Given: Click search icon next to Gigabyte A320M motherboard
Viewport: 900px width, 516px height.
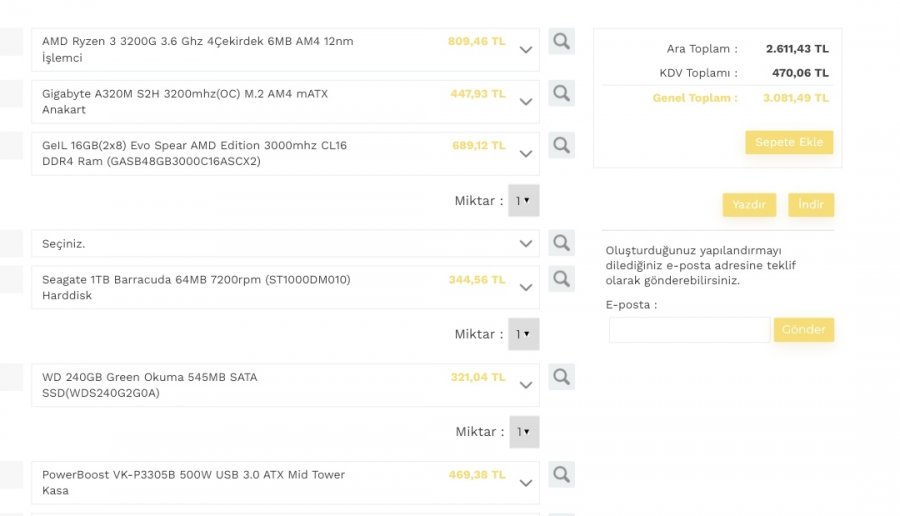Looking at the screenshot, I should (x=561, y=94).
